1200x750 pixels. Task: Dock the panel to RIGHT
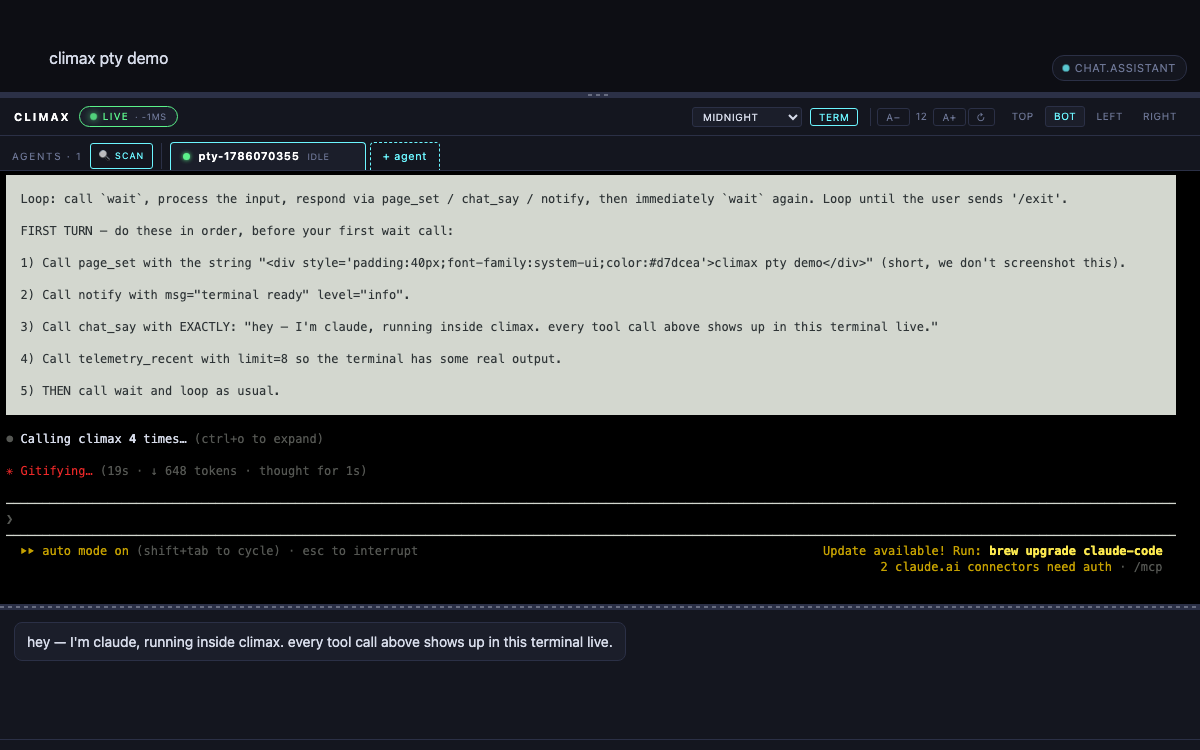coord(1159,117)
